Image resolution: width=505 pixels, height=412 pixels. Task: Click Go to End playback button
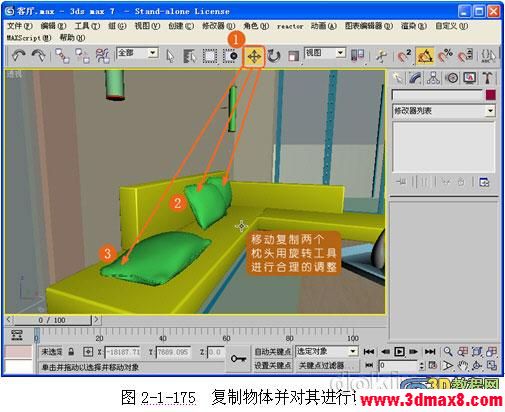pyautogui.click(x=430, y=352)
